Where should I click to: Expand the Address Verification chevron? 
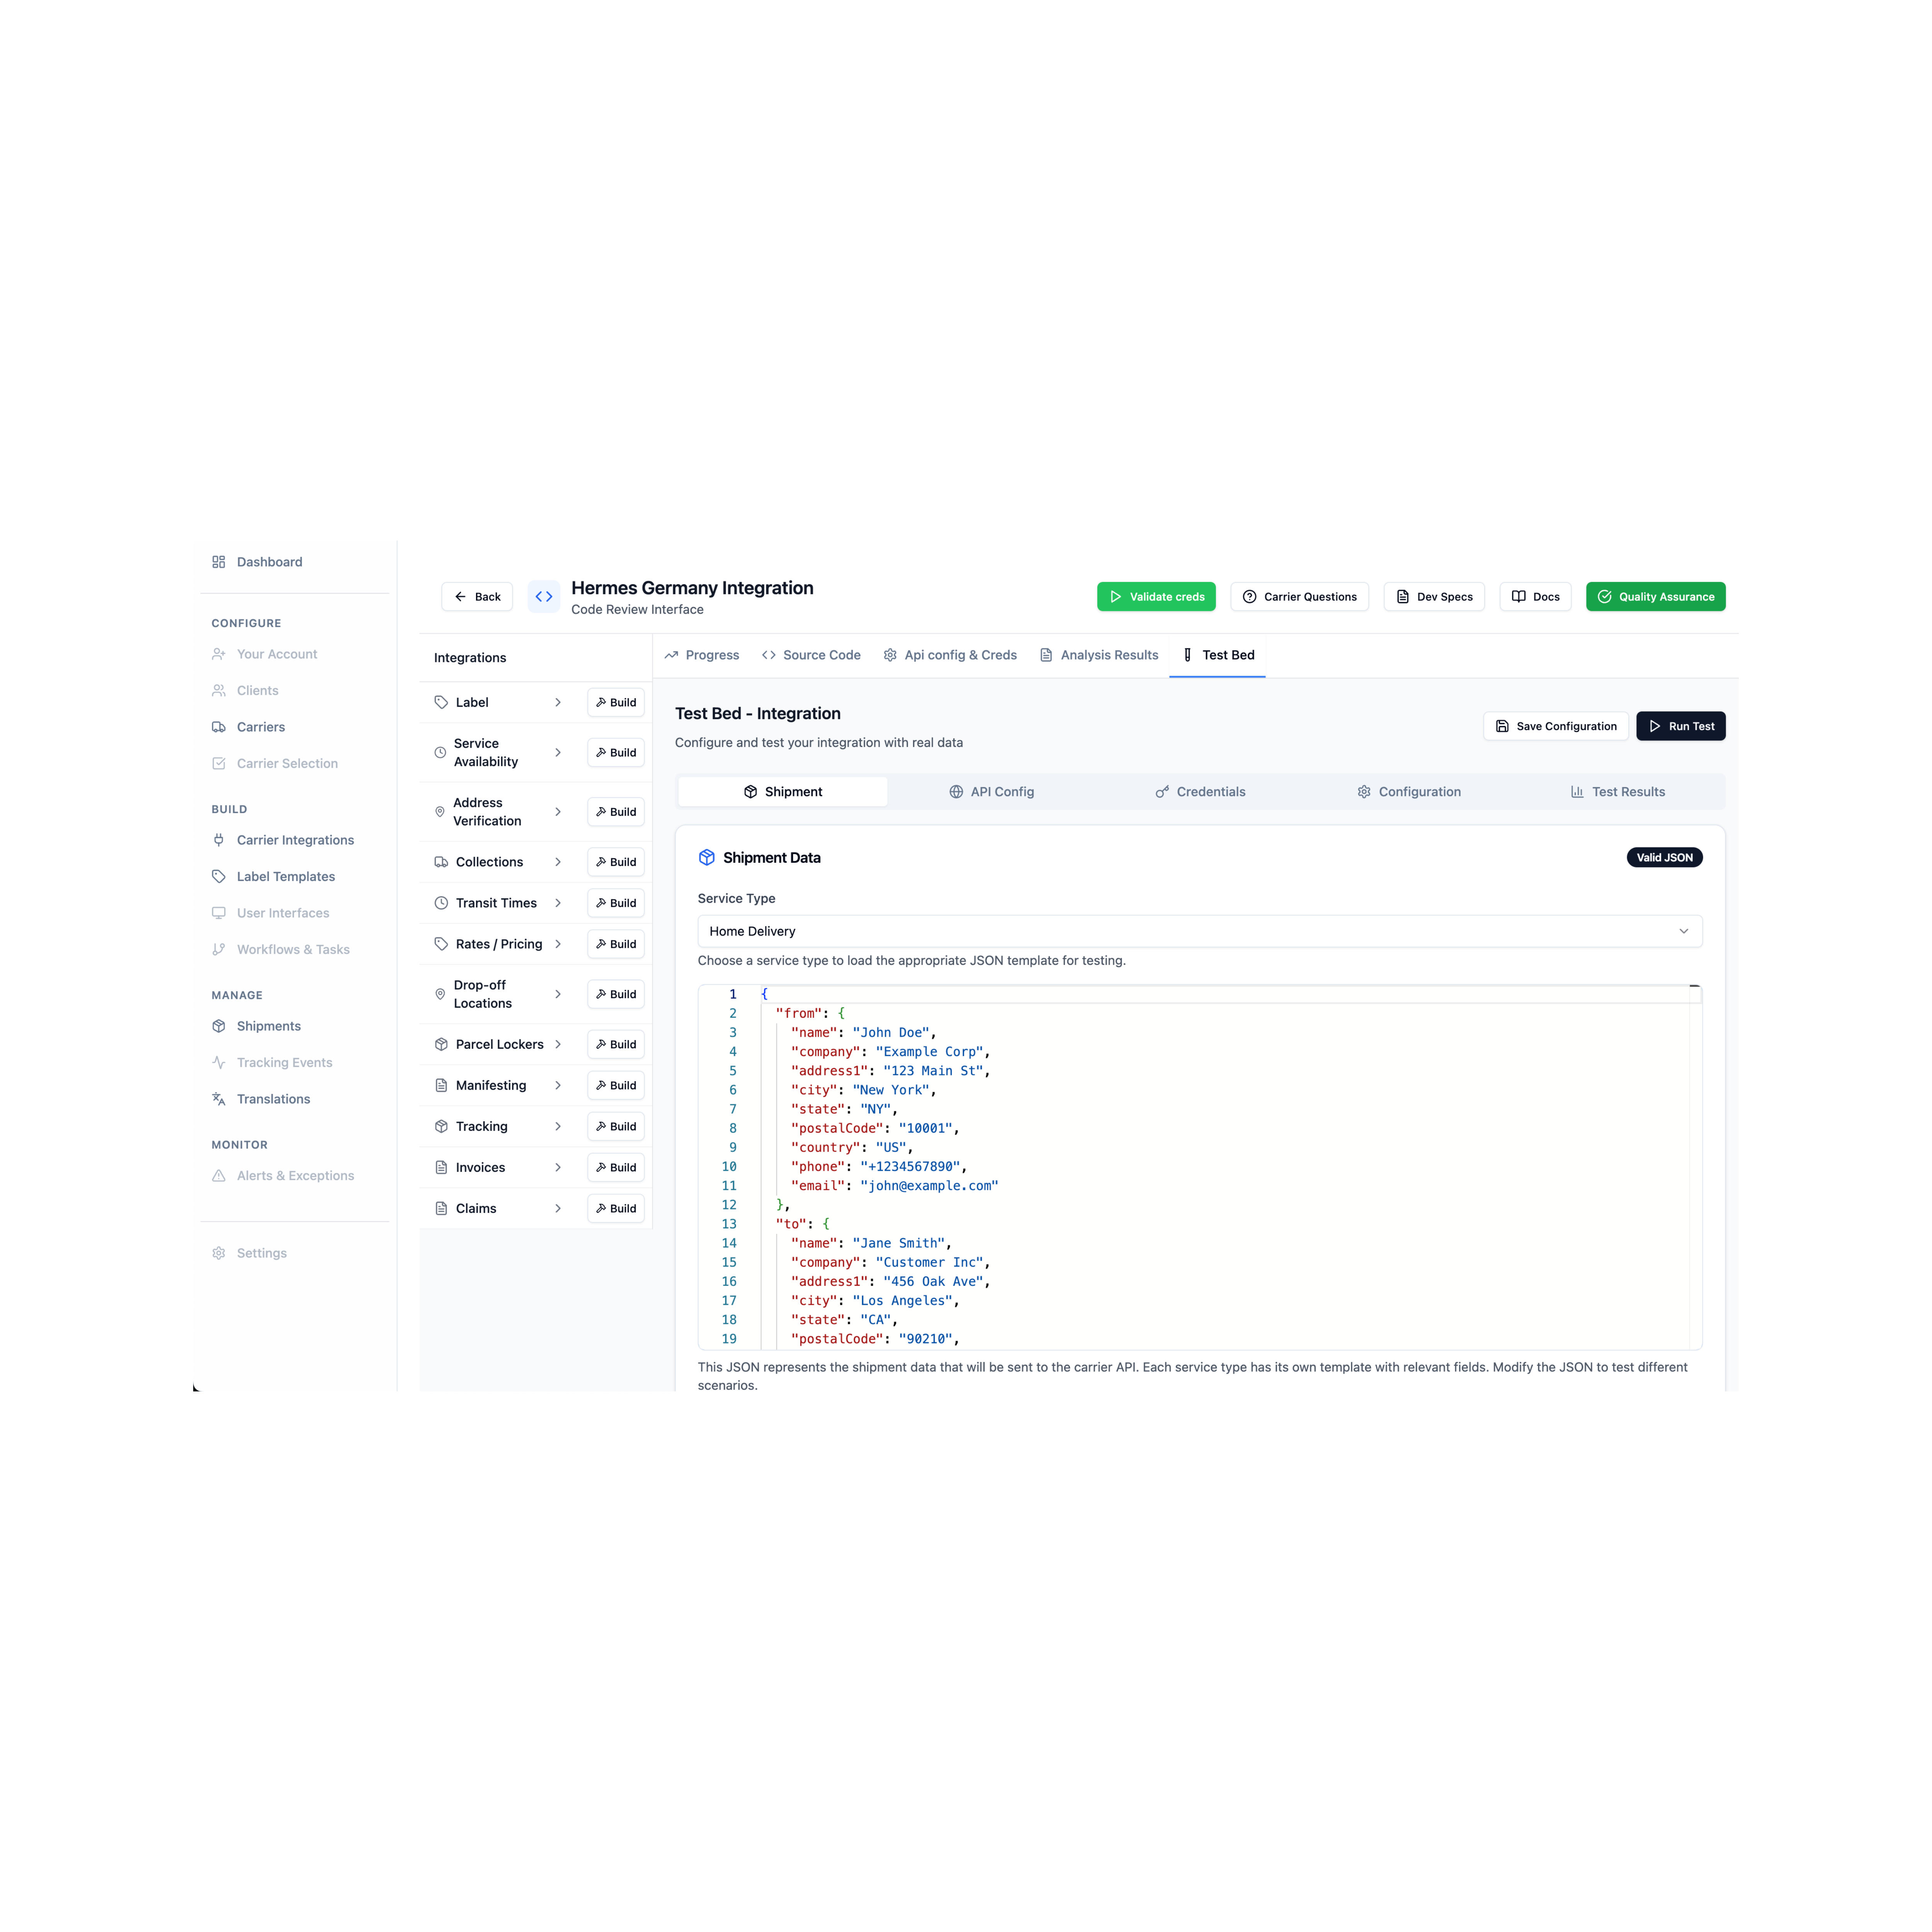558,812
